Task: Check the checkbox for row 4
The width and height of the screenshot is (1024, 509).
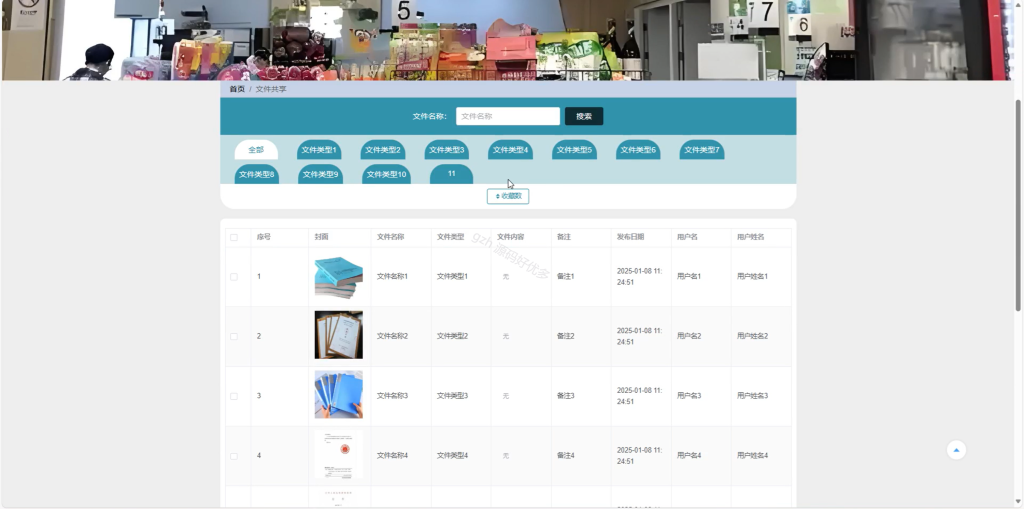Action: point(234,456)
